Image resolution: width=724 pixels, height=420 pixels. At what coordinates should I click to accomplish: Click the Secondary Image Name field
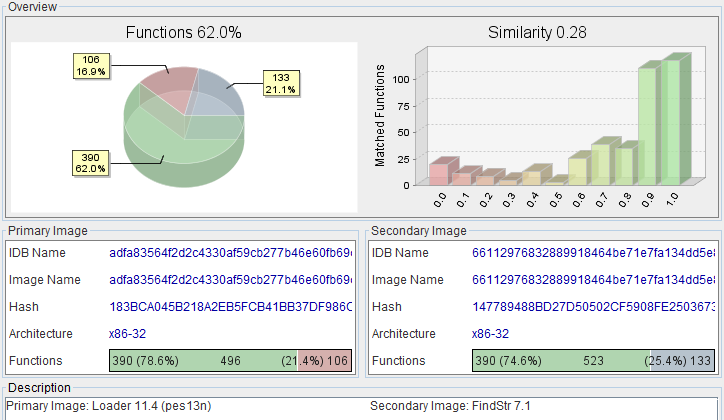(593, 280)
